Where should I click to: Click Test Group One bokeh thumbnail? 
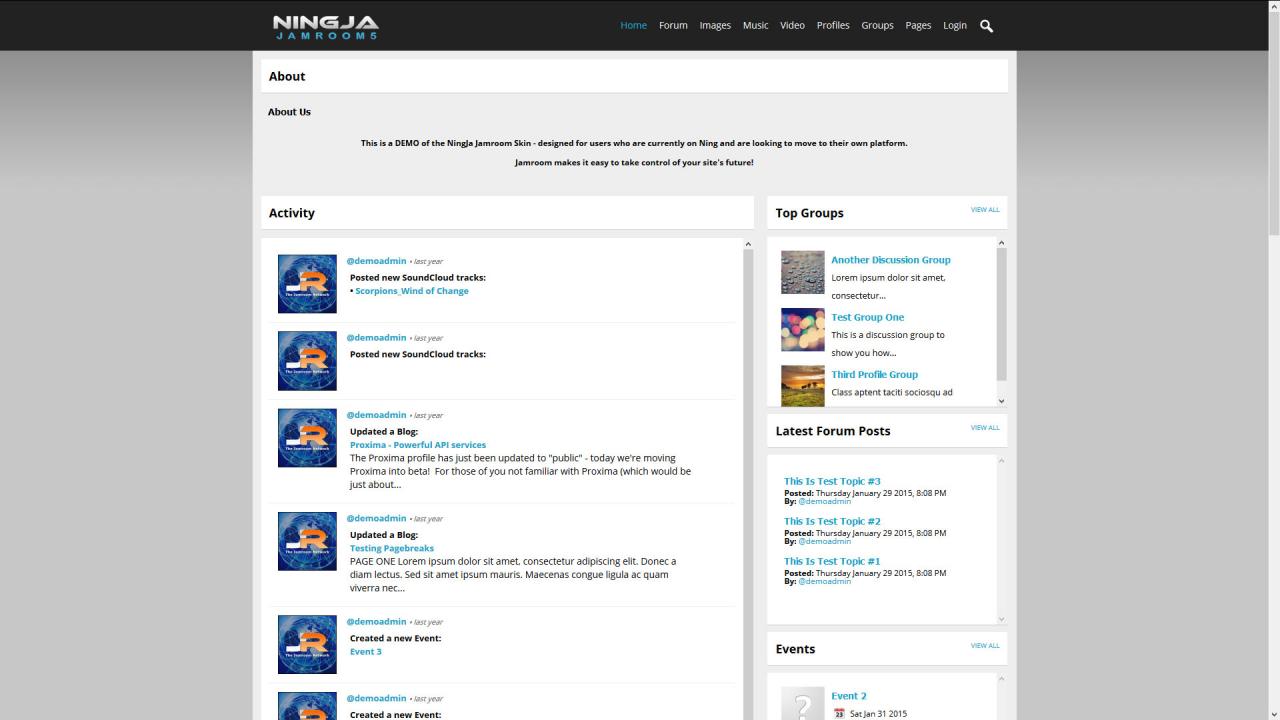pos(803,330)
